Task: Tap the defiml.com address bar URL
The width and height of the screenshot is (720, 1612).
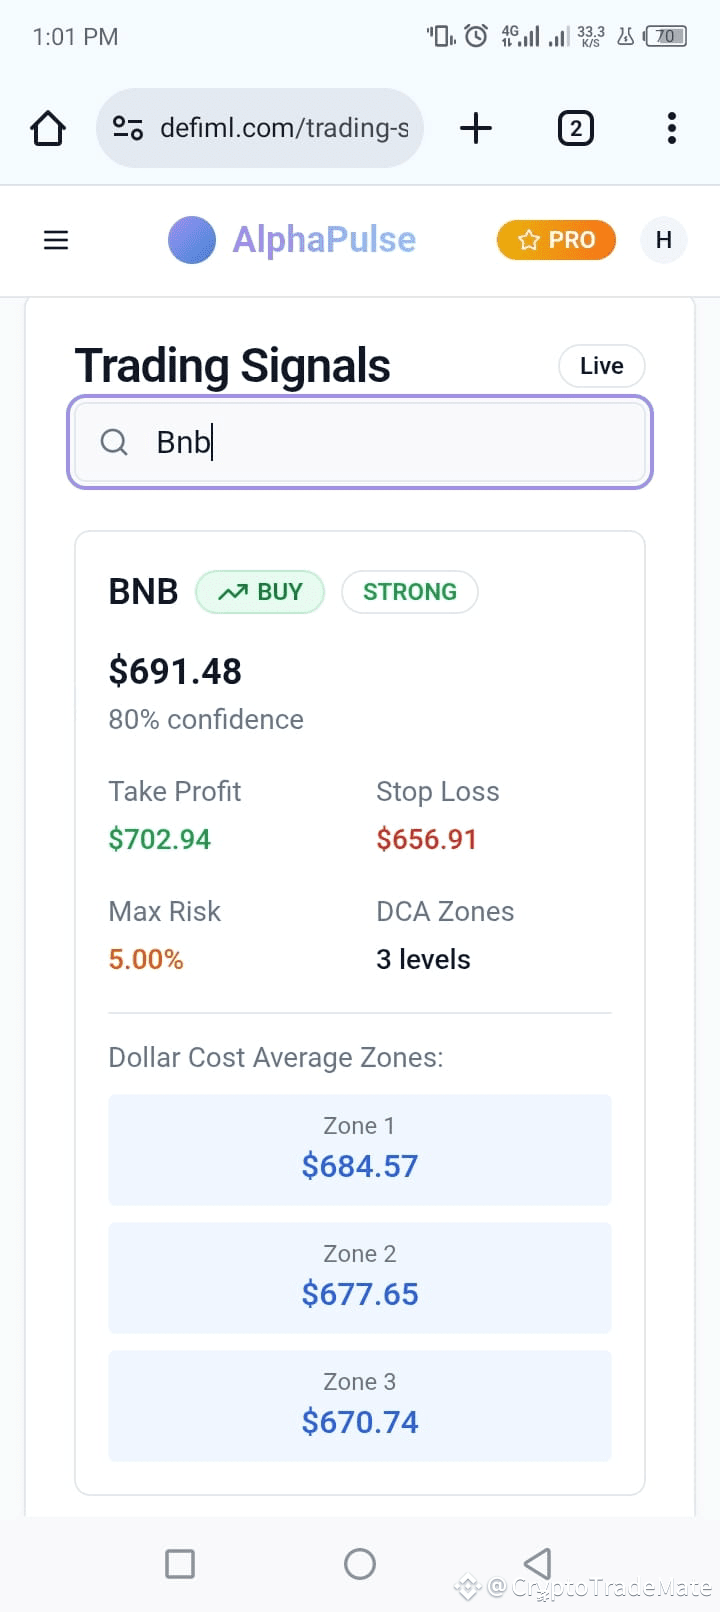Action: [x=284, y=128]
